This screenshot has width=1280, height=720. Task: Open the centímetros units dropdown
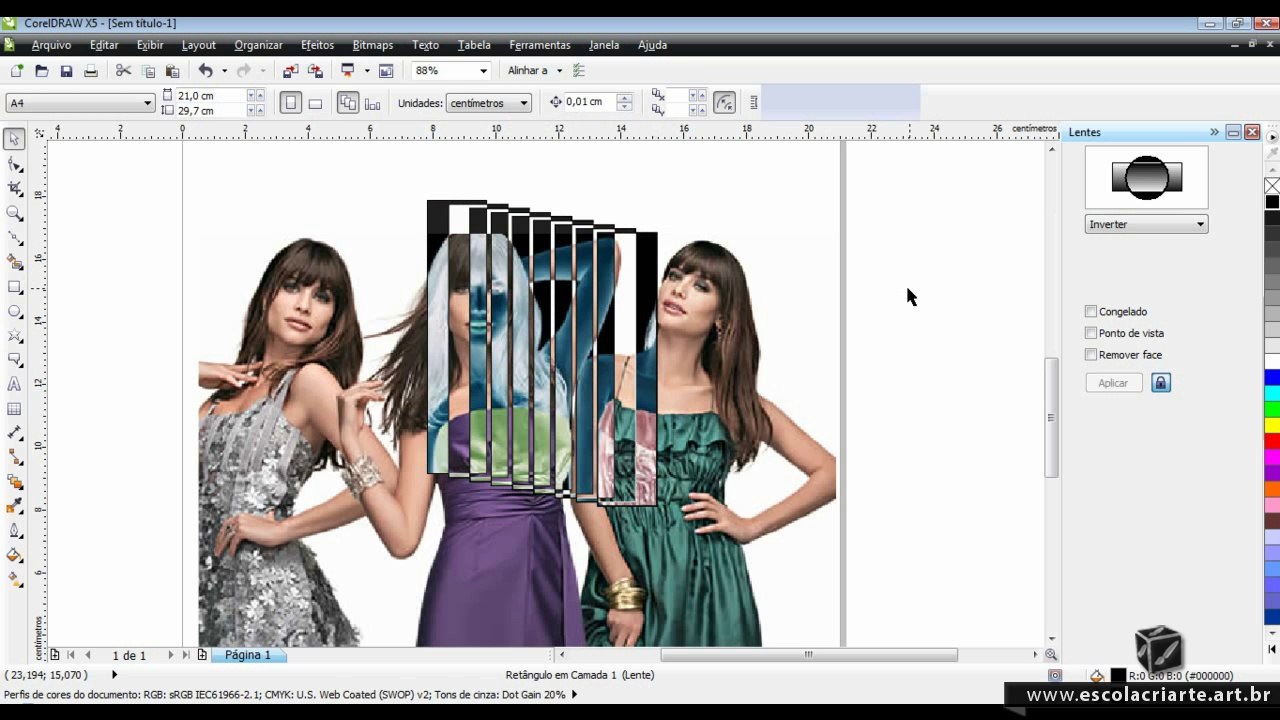(489, 103)
